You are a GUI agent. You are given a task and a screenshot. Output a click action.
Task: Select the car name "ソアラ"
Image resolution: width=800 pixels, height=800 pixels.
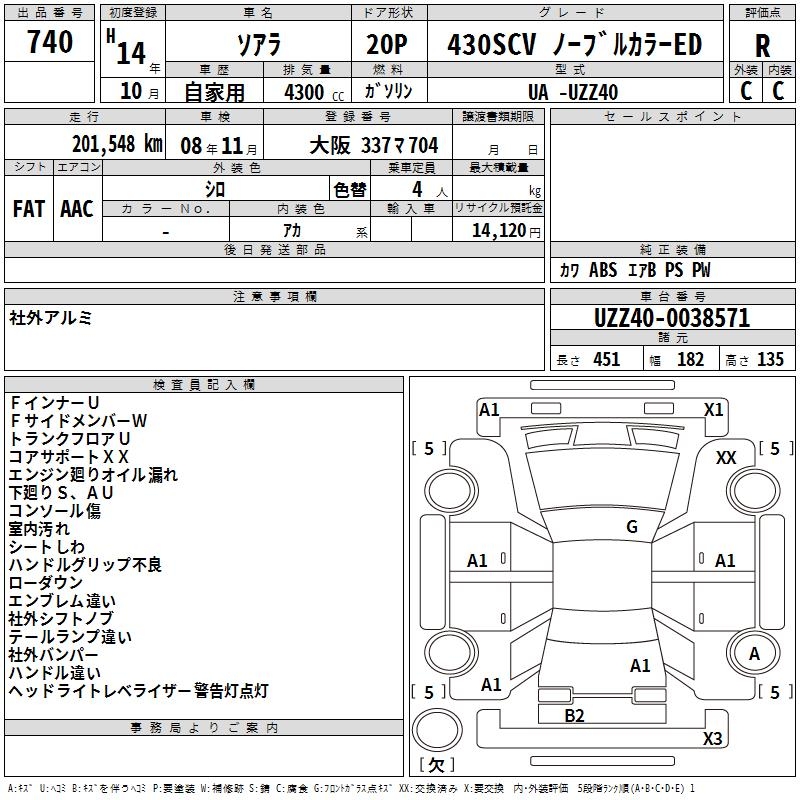pyautogui.click(x=259, y=45)
